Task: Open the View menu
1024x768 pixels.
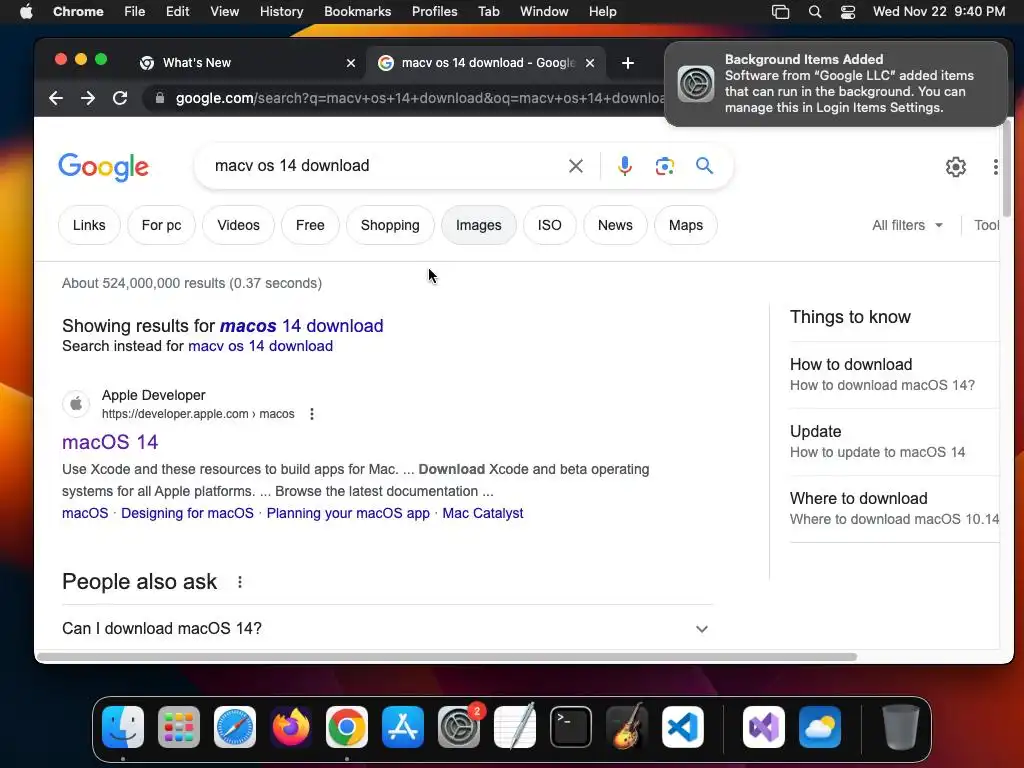Action: (x=225, y=11)
